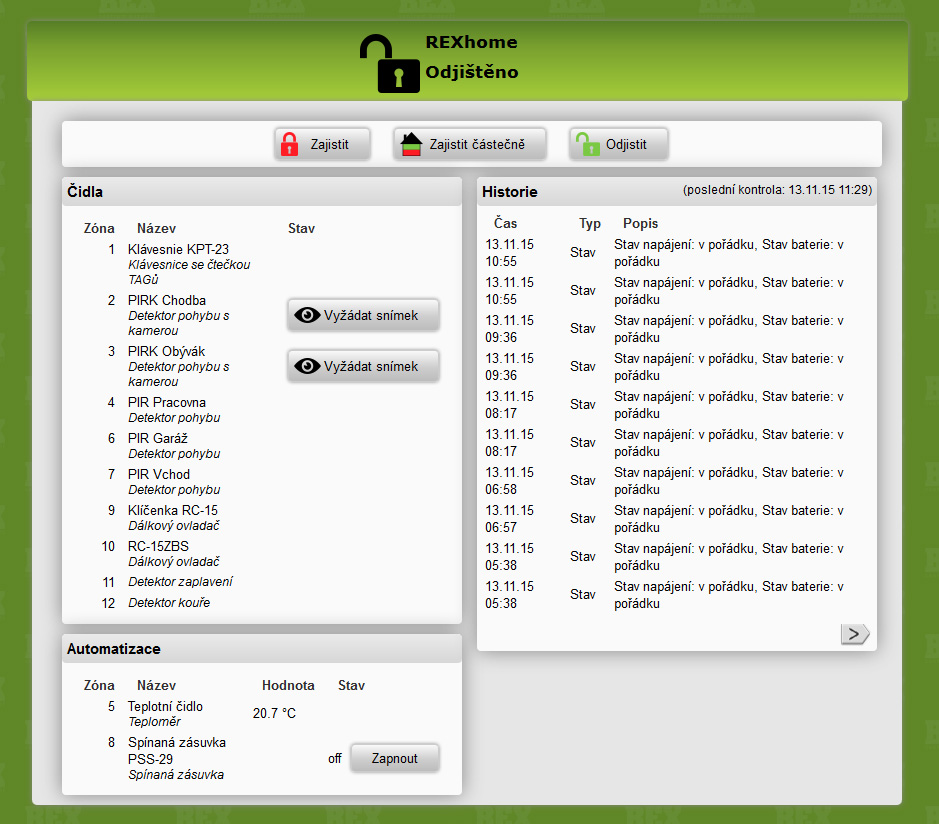Image resolution: width=939 pixels, height=824 pixels.
Task: Turn on Spínaná zásuvka PSS-29 with Zapnout
Action: click(394, 758)
